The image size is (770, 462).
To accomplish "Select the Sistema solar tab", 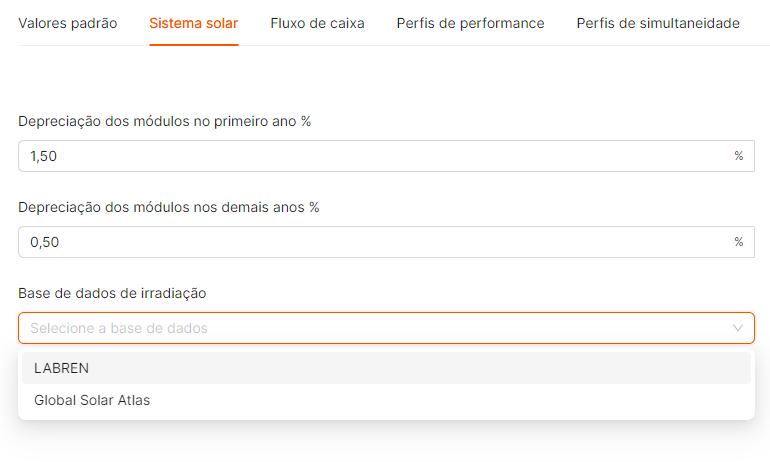I will (194, 23).
